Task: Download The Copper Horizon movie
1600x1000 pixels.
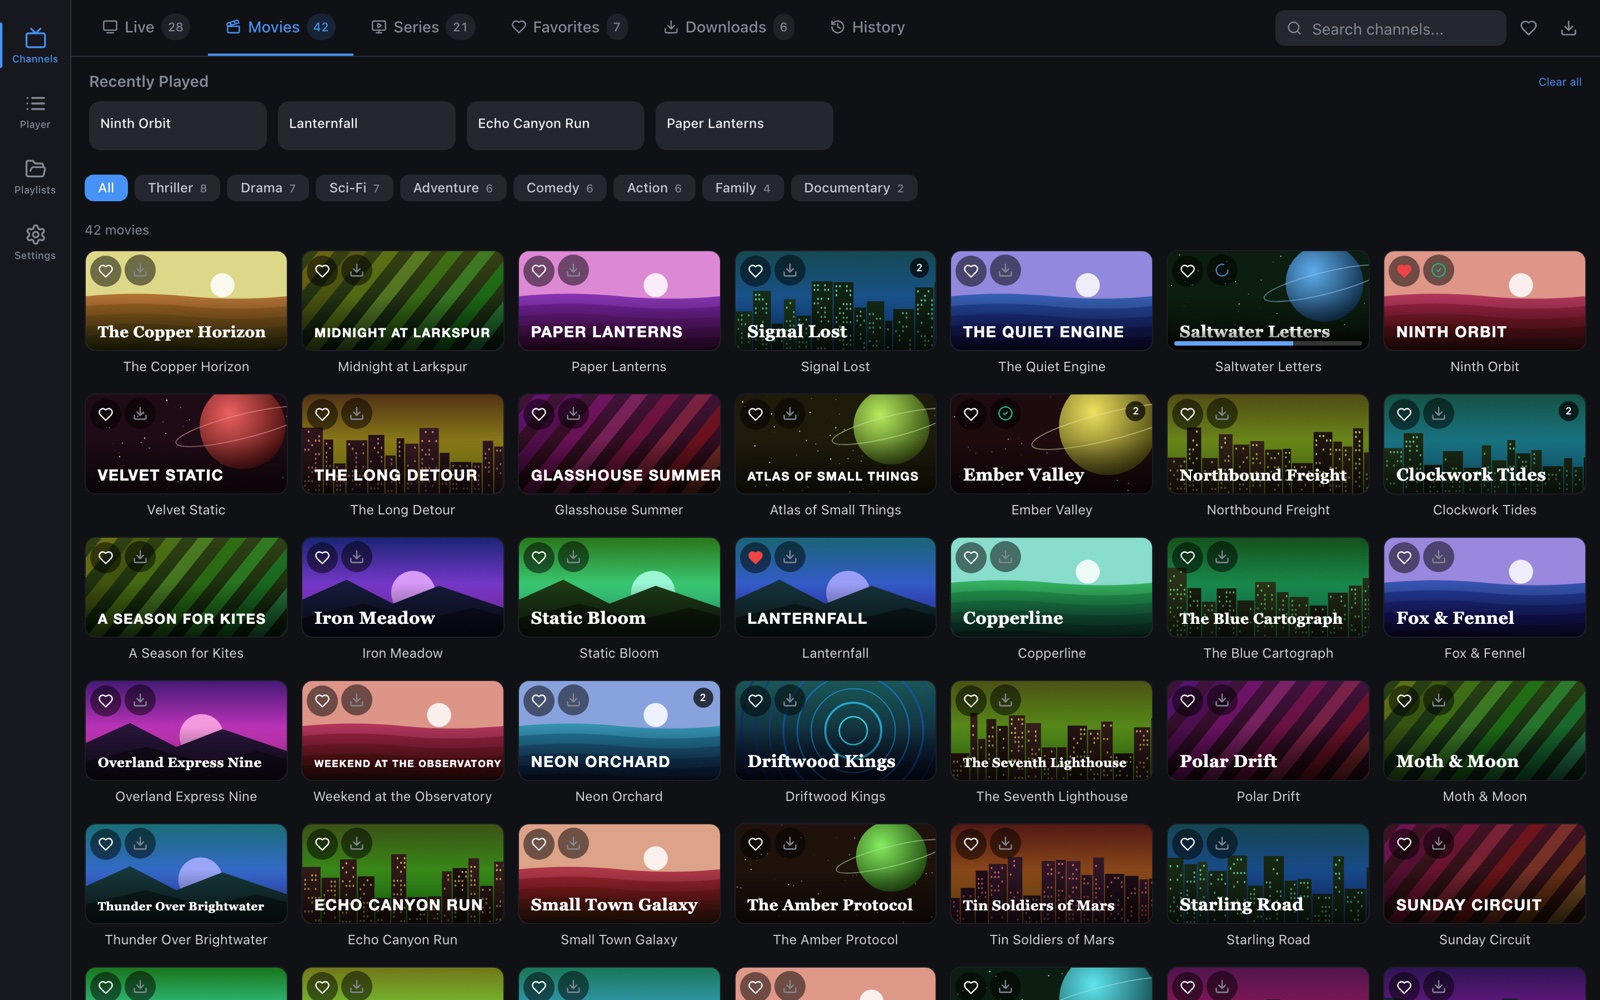Action: [140, 270]
